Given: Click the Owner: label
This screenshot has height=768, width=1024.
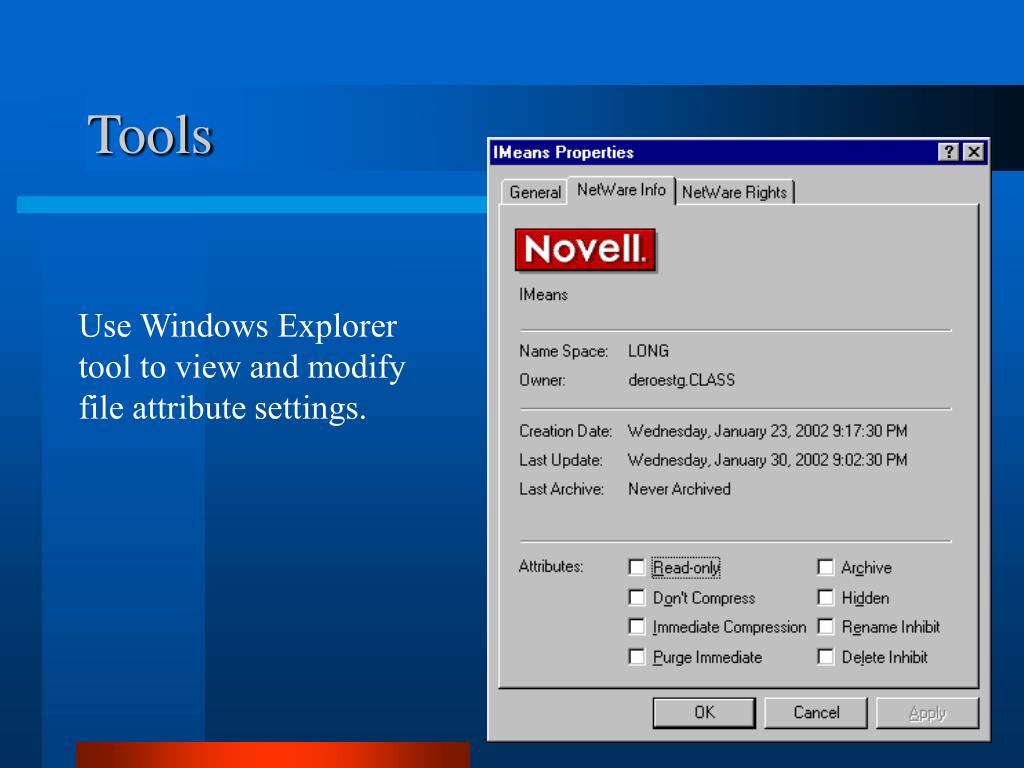Looking at the screenshot, I should pyautogui.click(x=542, y=380).
